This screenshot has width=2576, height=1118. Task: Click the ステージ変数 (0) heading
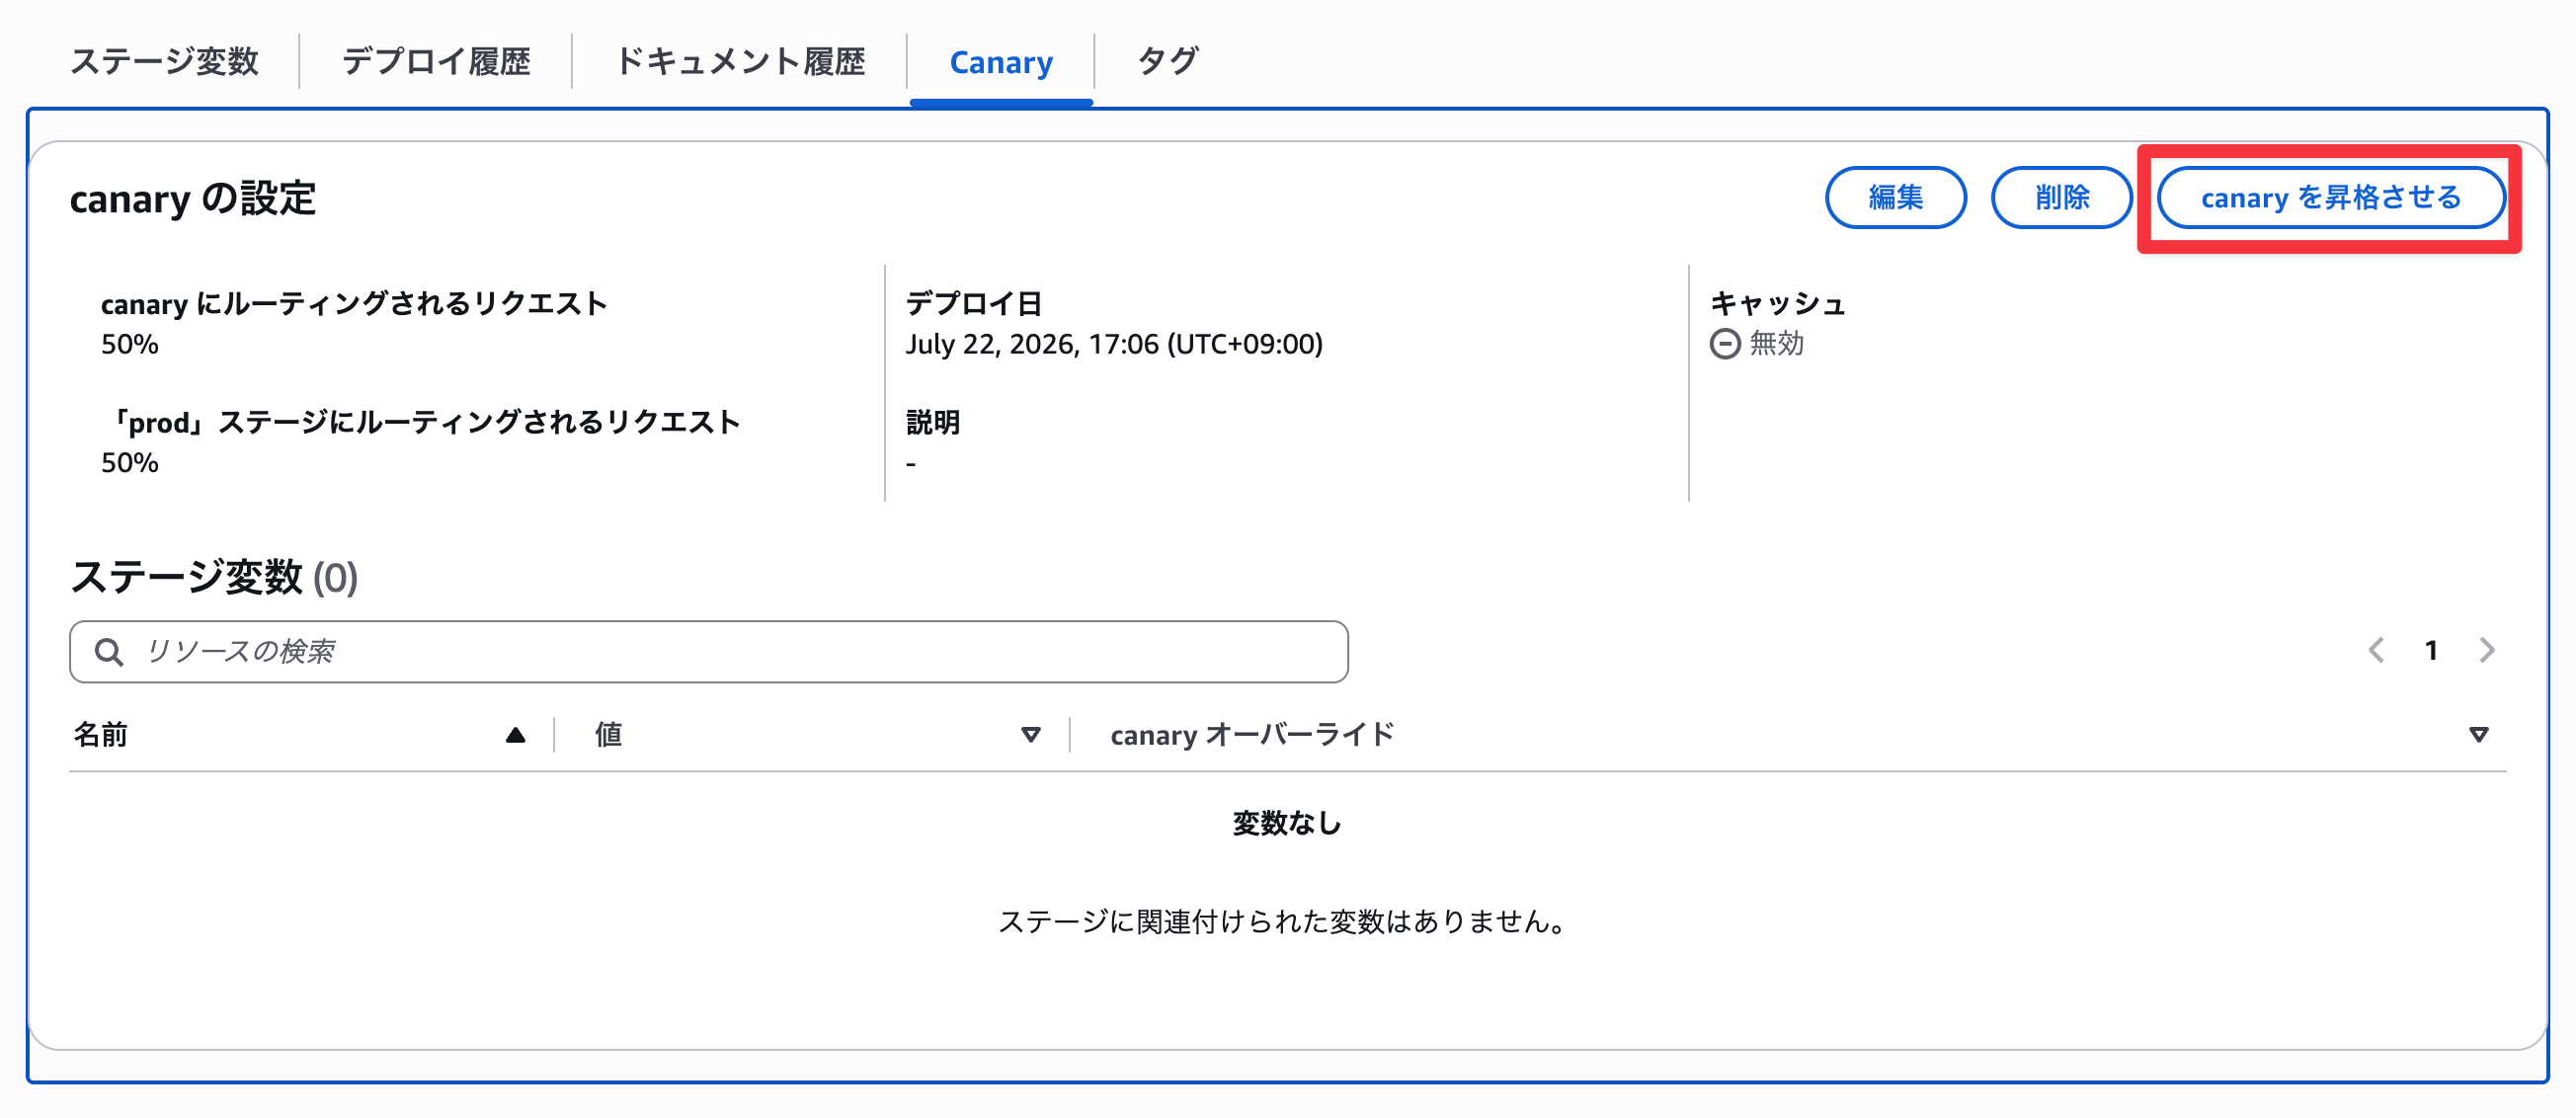214,577
